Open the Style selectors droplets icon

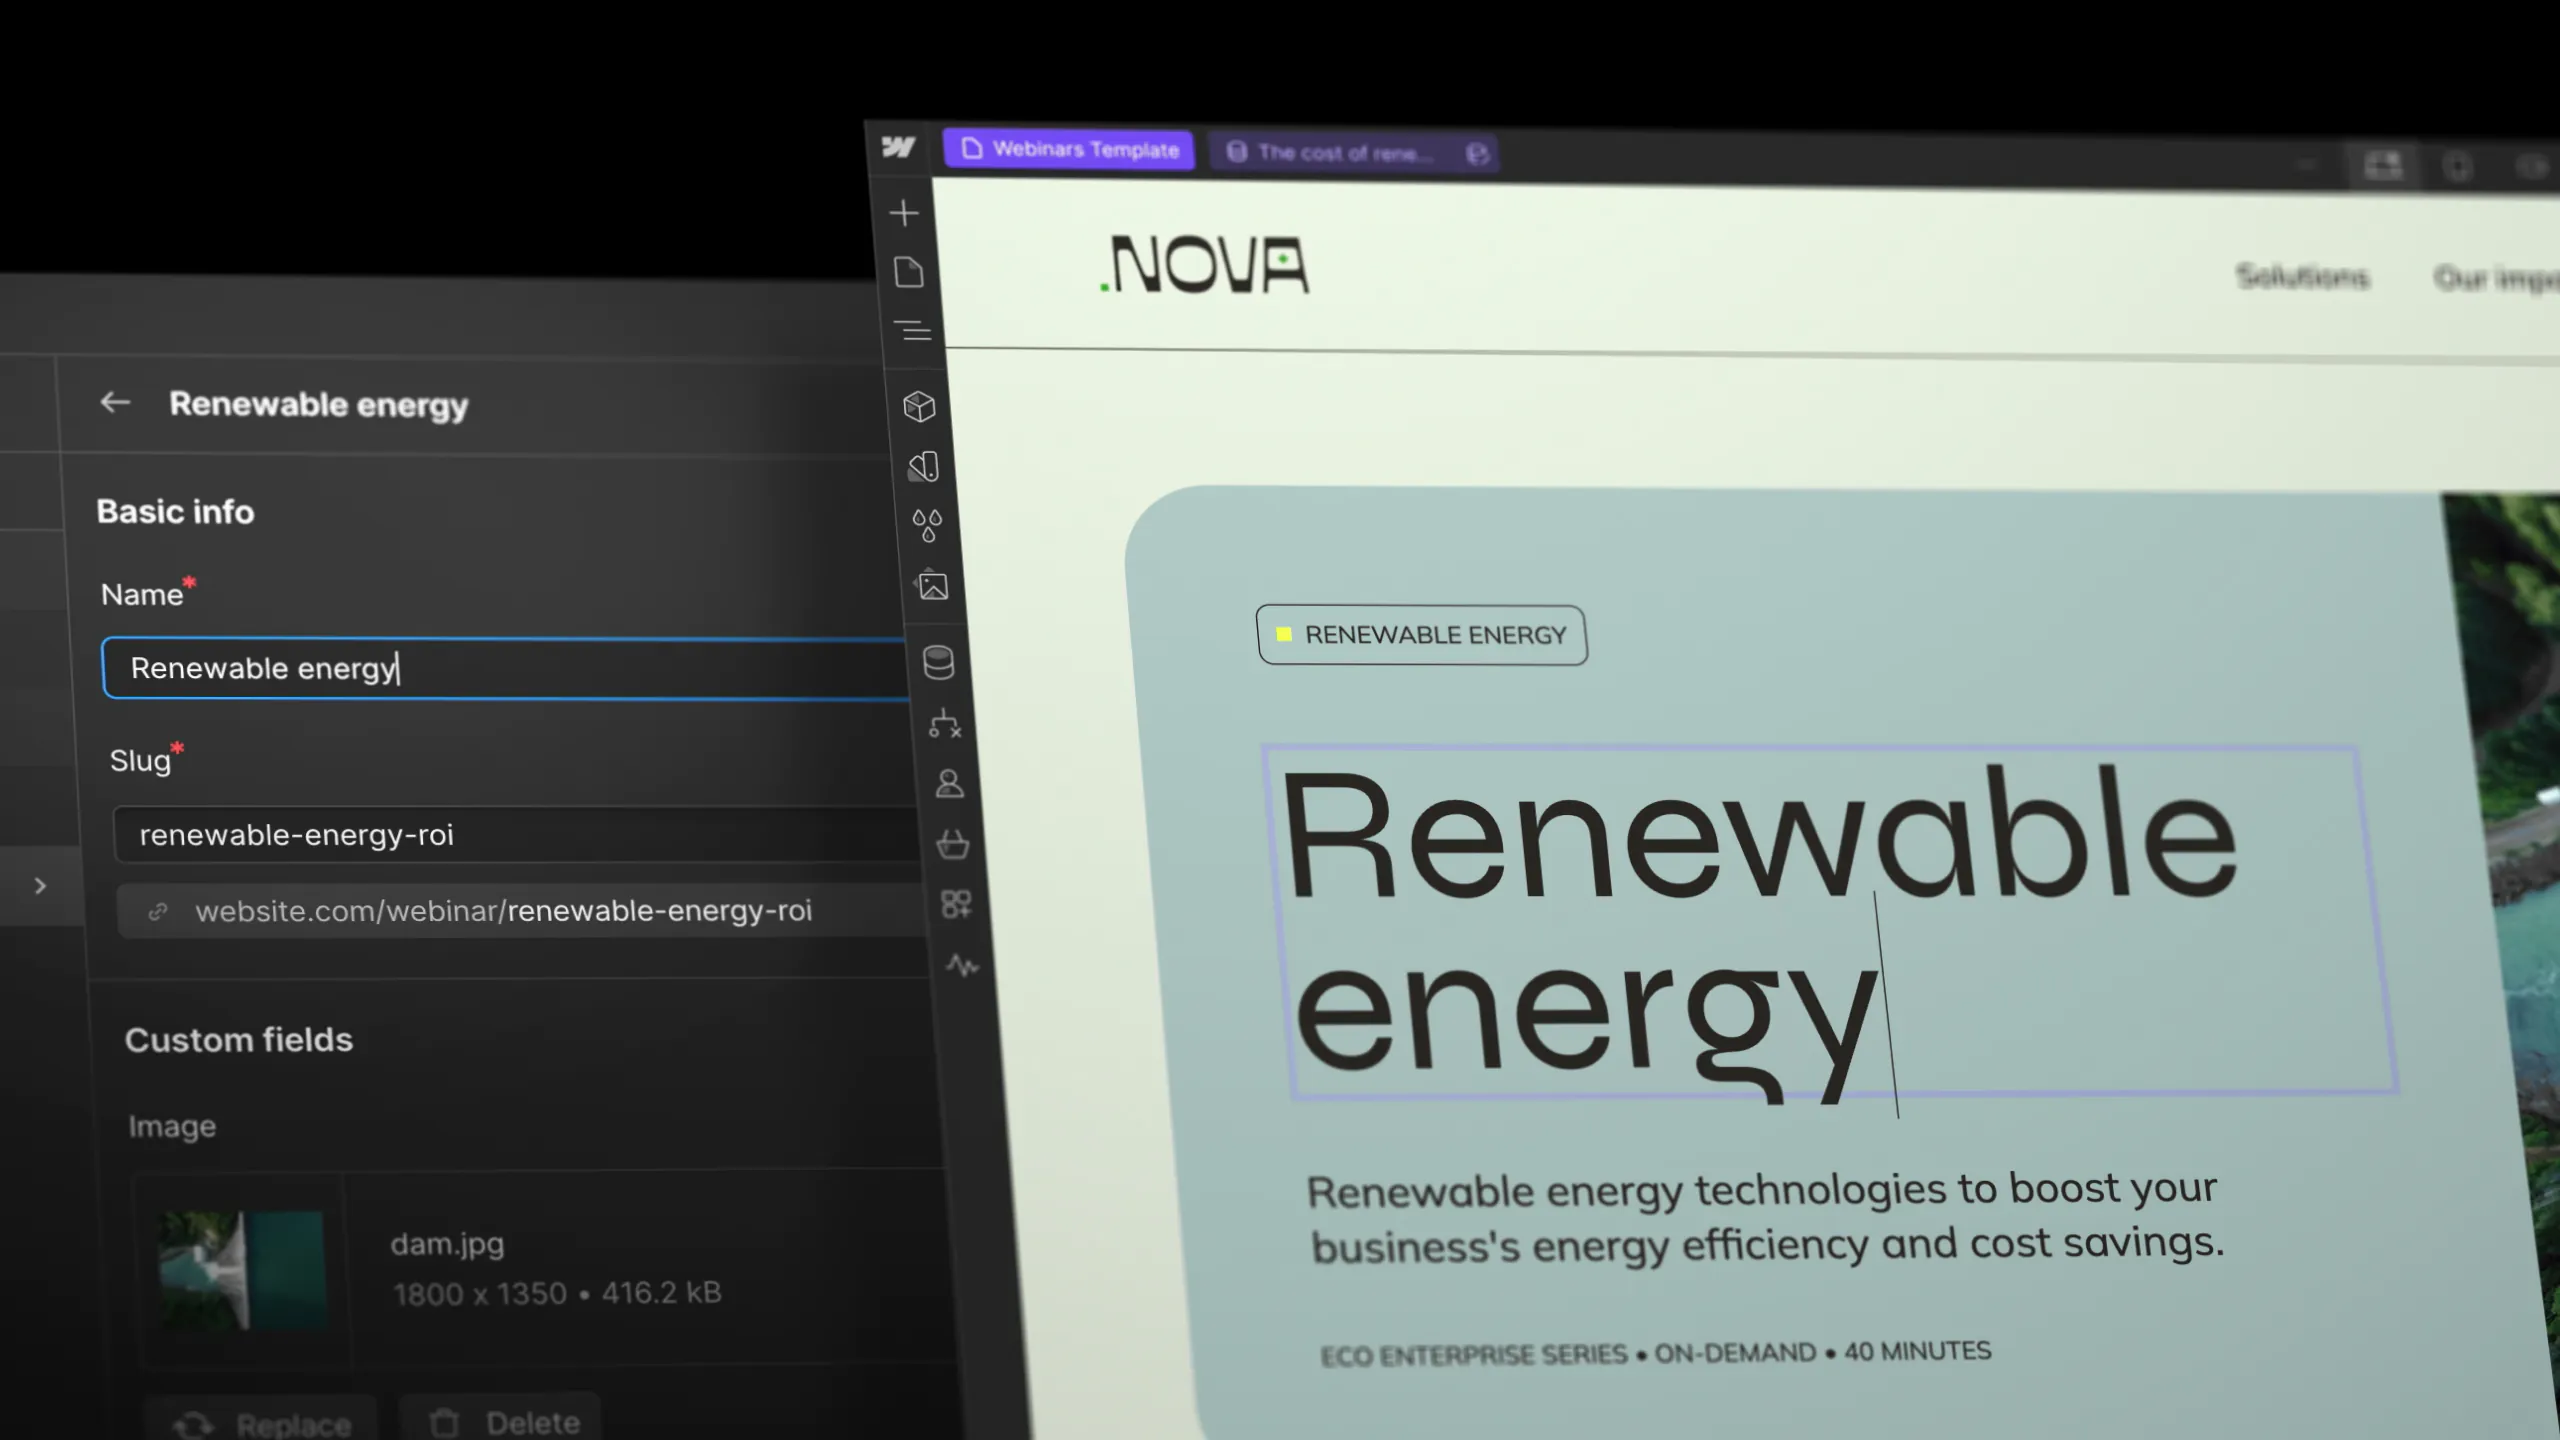pyautogui.click(x=927, y=525)
